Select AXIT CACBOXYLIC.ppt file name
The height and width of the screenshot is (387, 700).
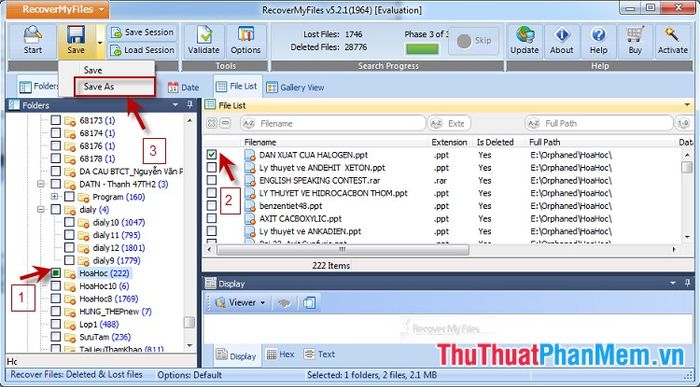click(300, 219)
